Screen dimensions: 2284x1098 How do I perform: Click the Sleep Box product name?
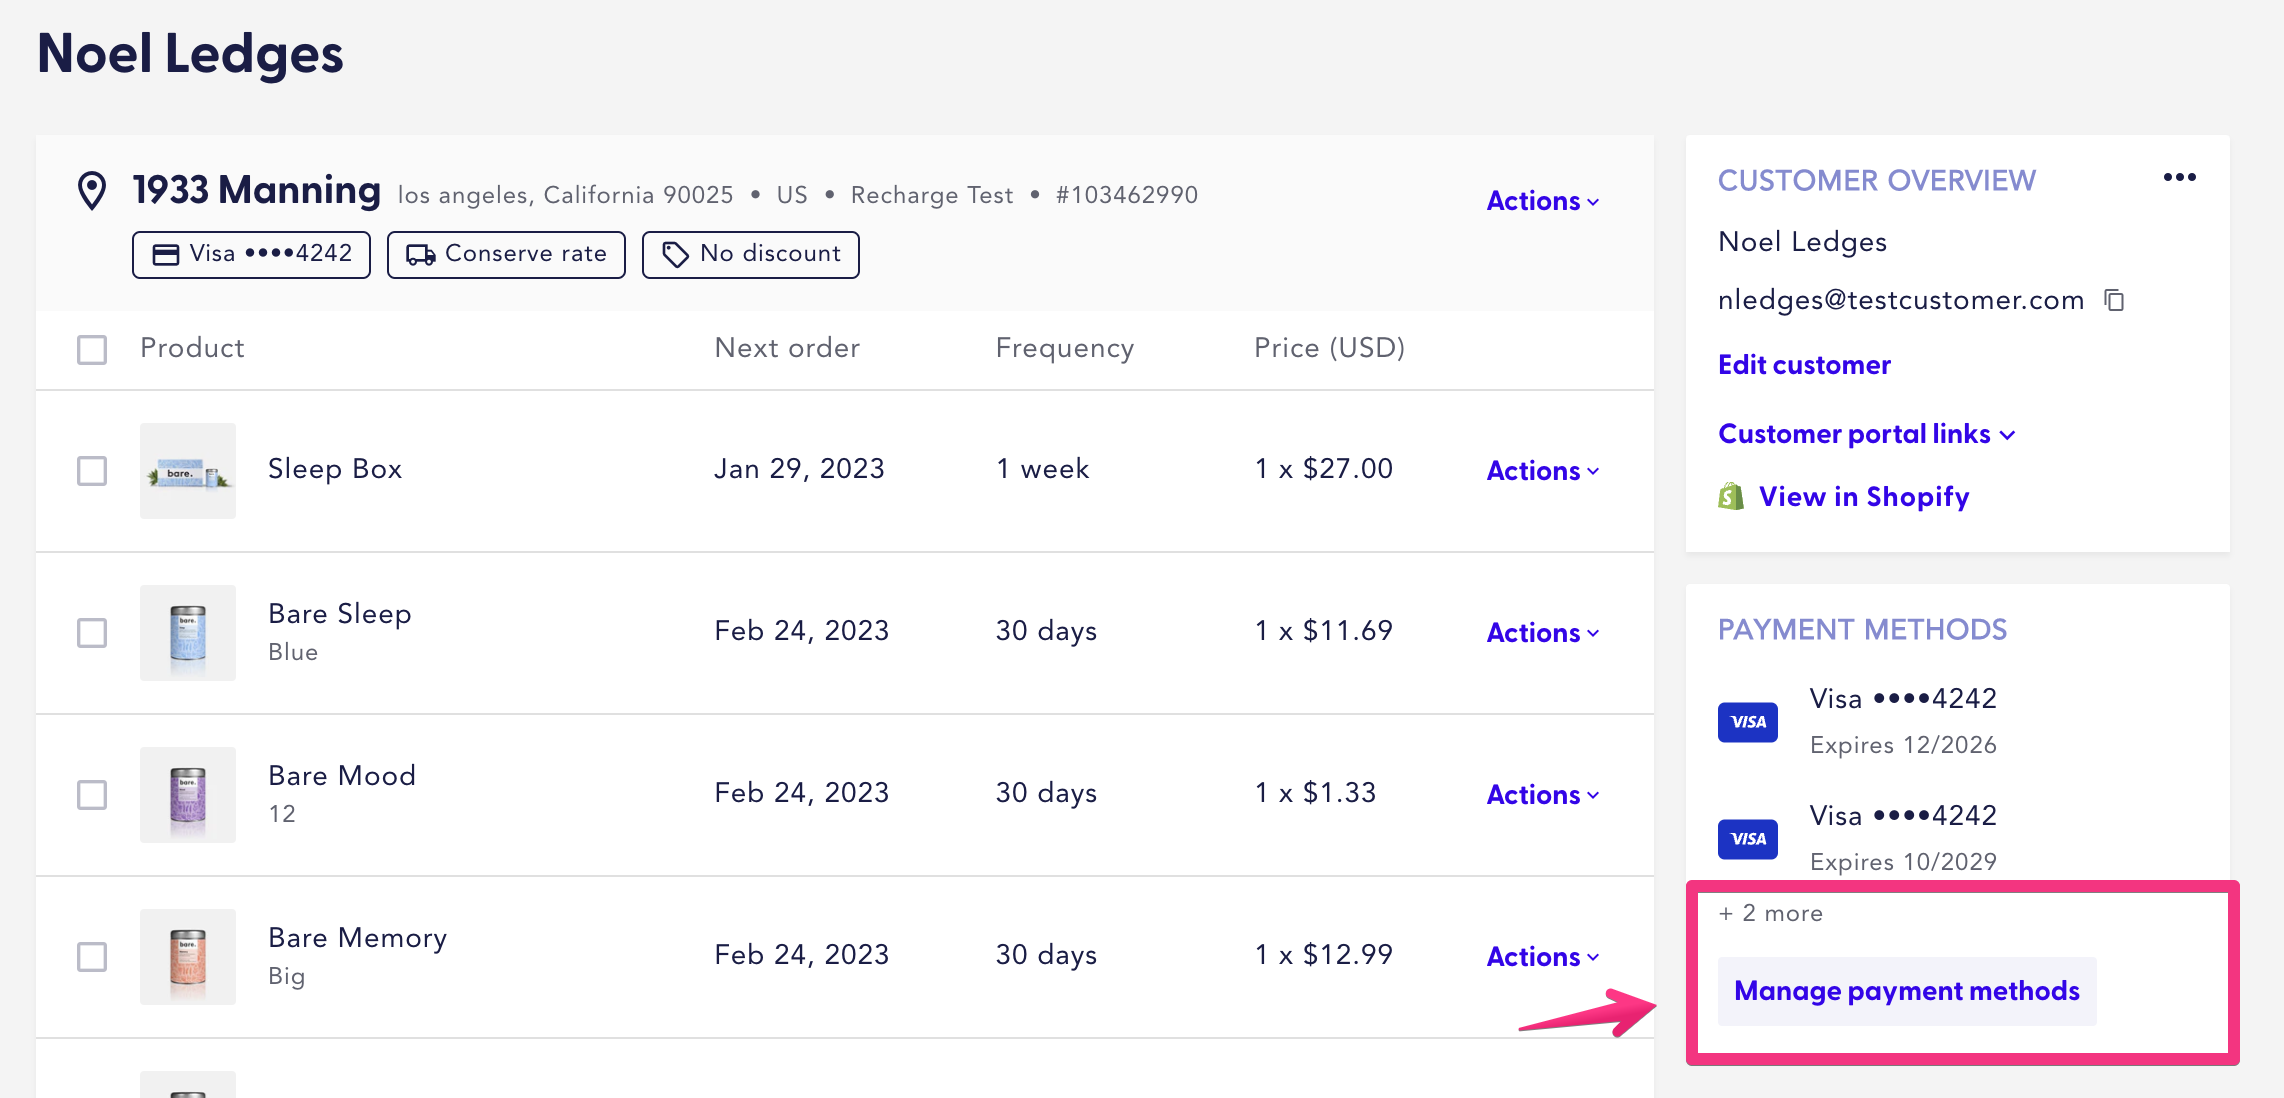tap(335, 469)
